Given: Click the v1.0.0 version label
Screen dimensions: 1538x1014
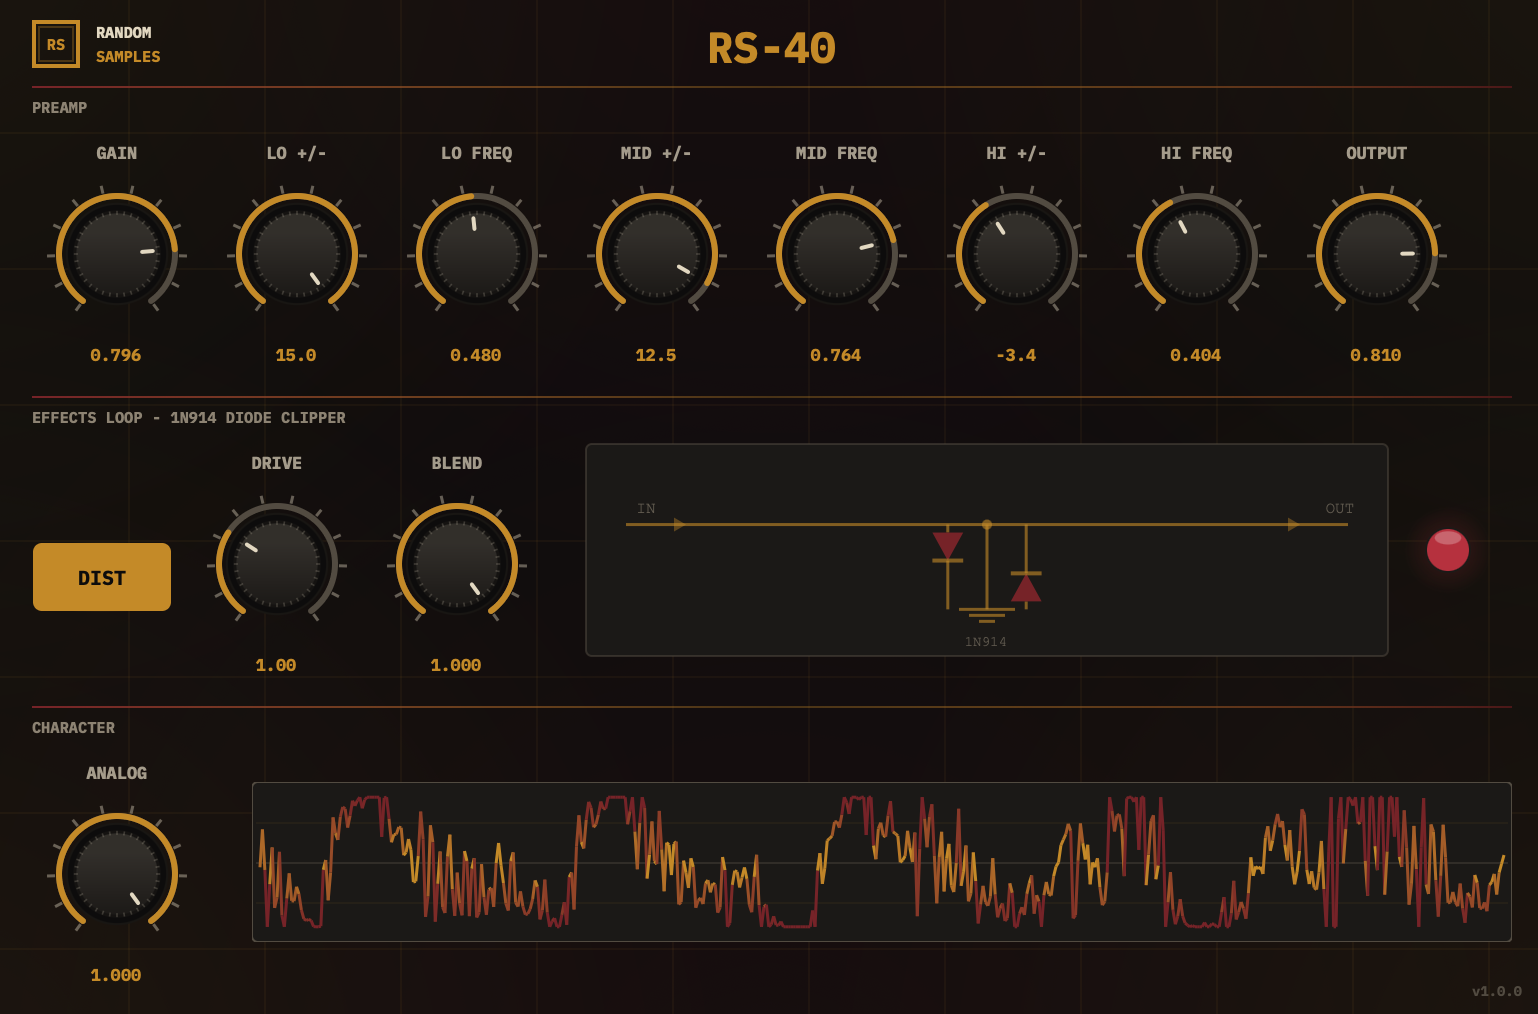Looking at the screenshot, I should pos(1499,993).
